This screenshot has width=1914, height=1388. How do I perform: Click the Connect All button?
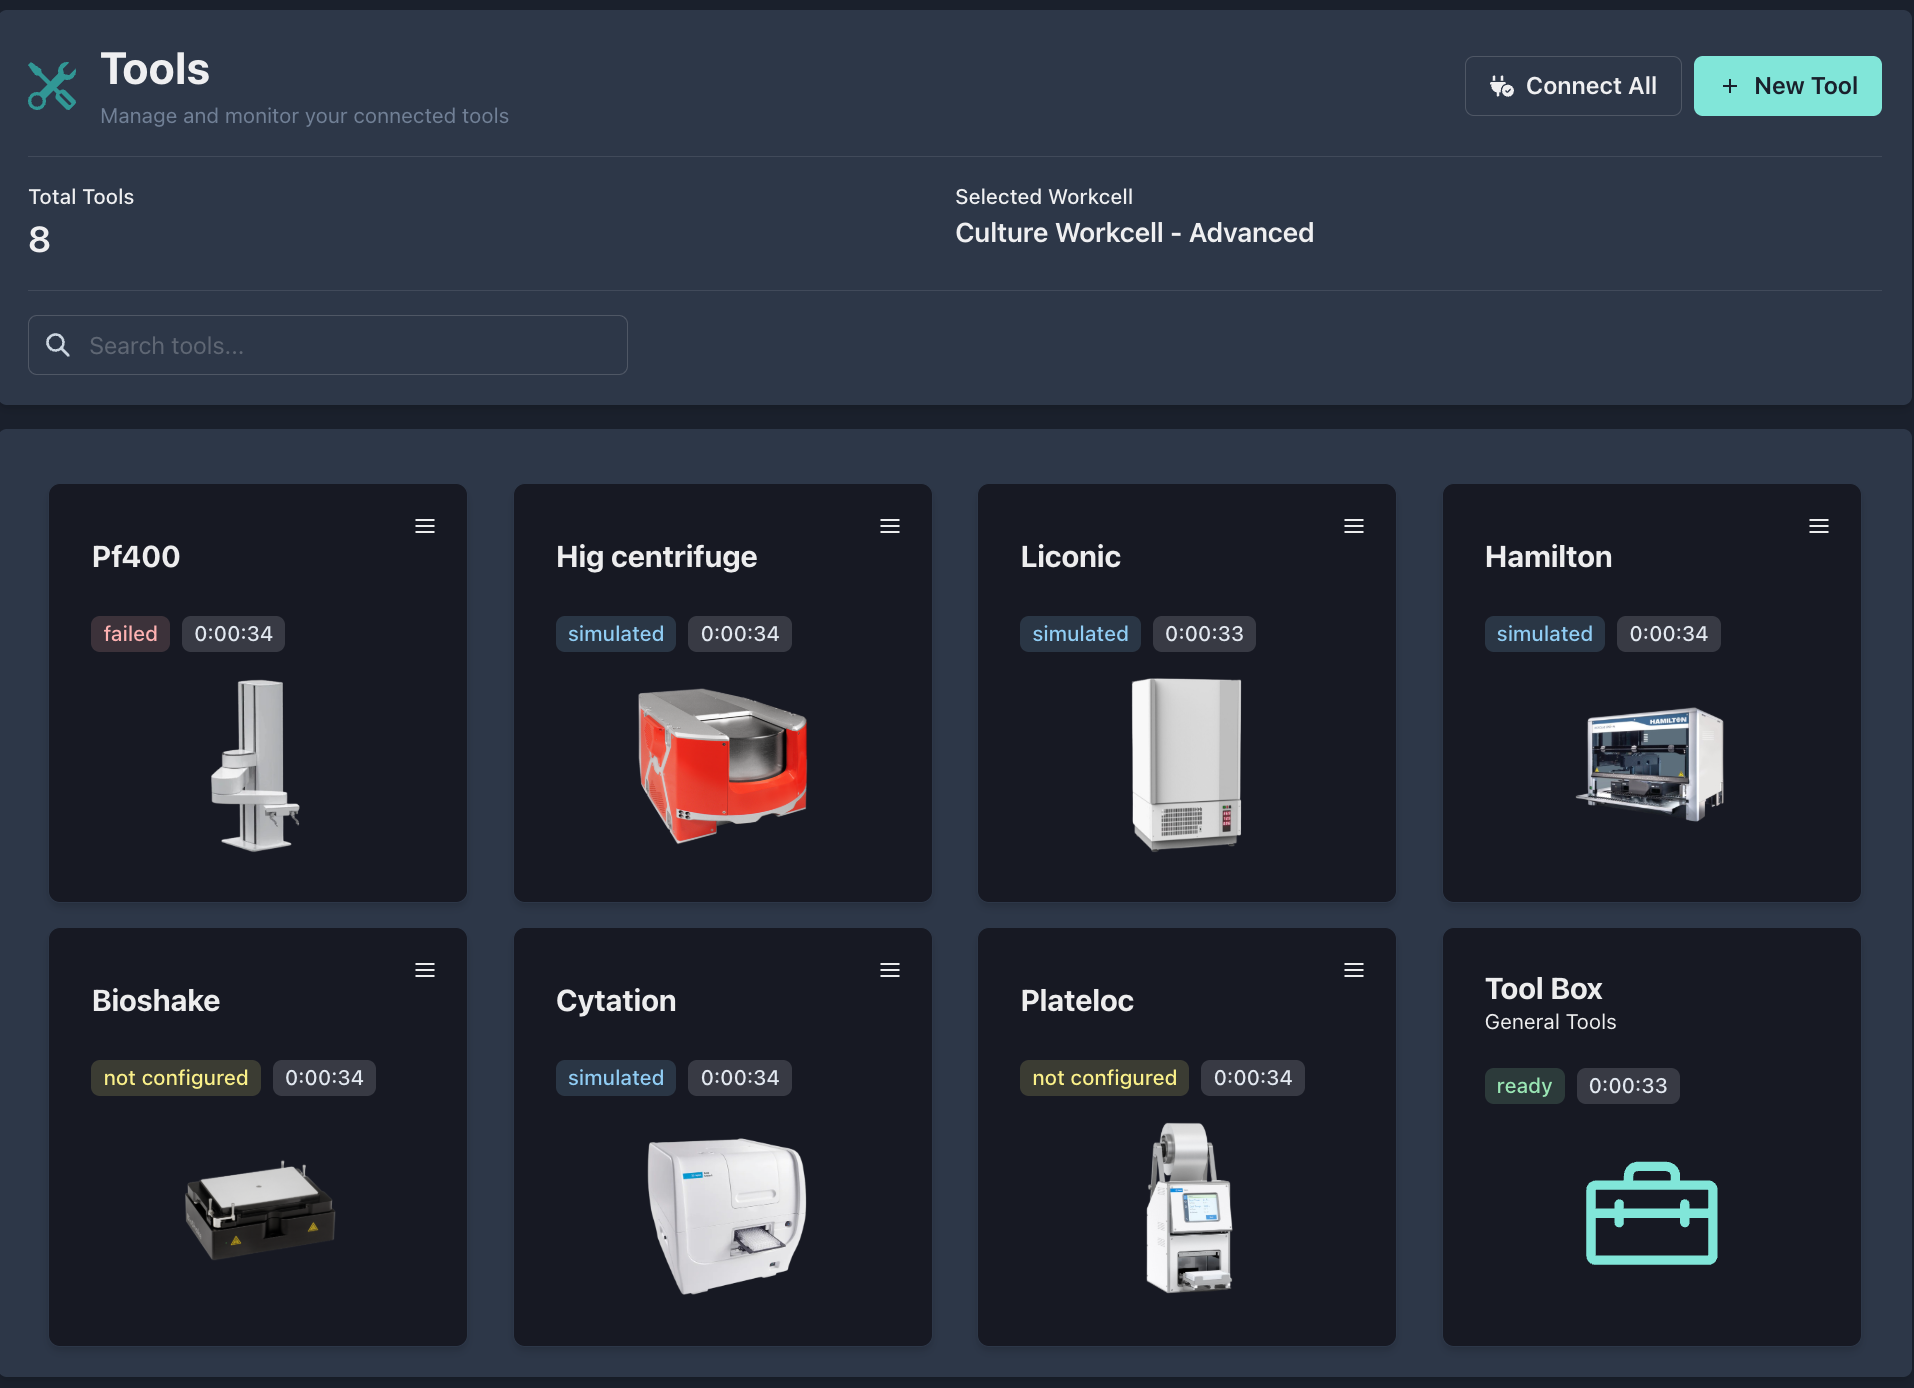pyautogui.click(x=1572, y=86)
